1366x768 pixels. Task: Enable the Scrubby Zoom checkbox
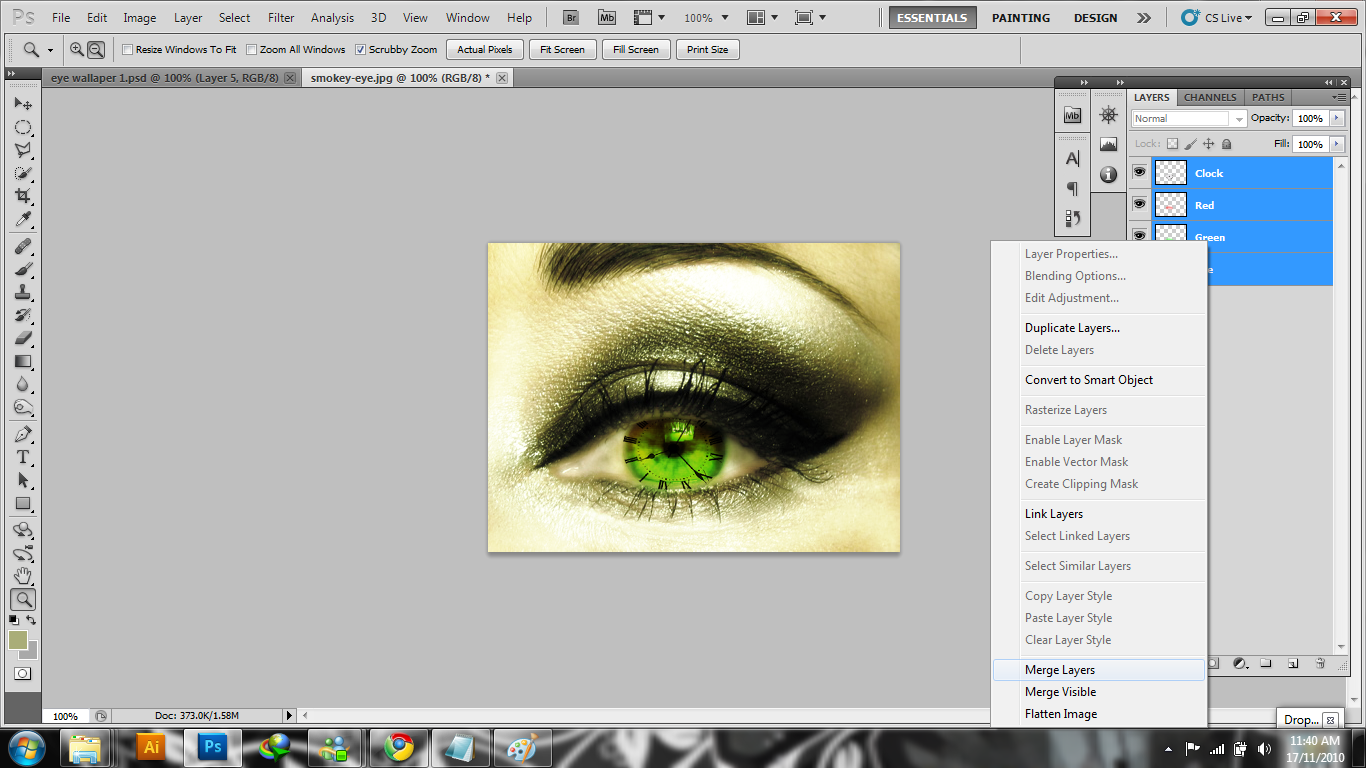pyautogui.click(x=361, y=49)
